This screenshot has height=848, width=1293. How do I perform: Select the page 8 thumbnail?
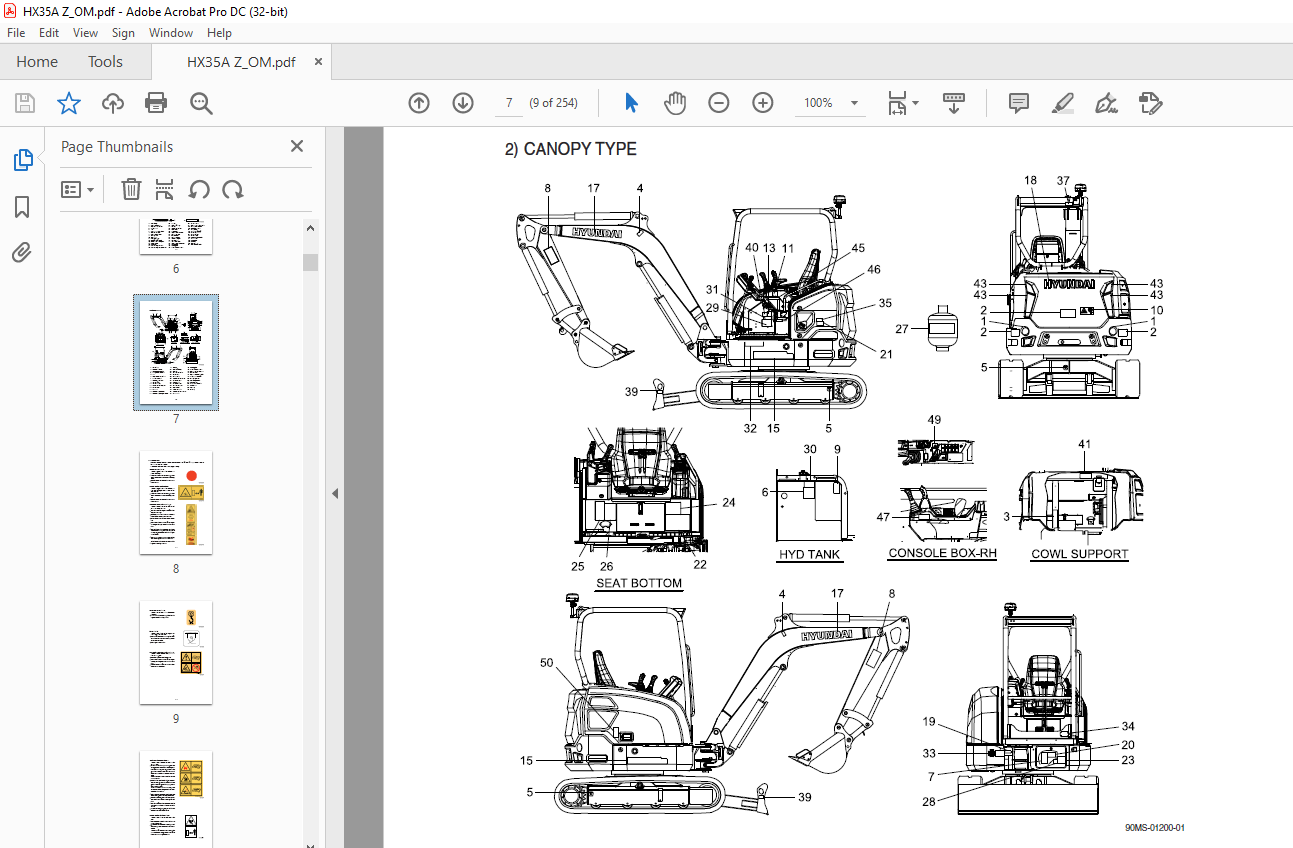pyautogui.click(x=176, y=503)
